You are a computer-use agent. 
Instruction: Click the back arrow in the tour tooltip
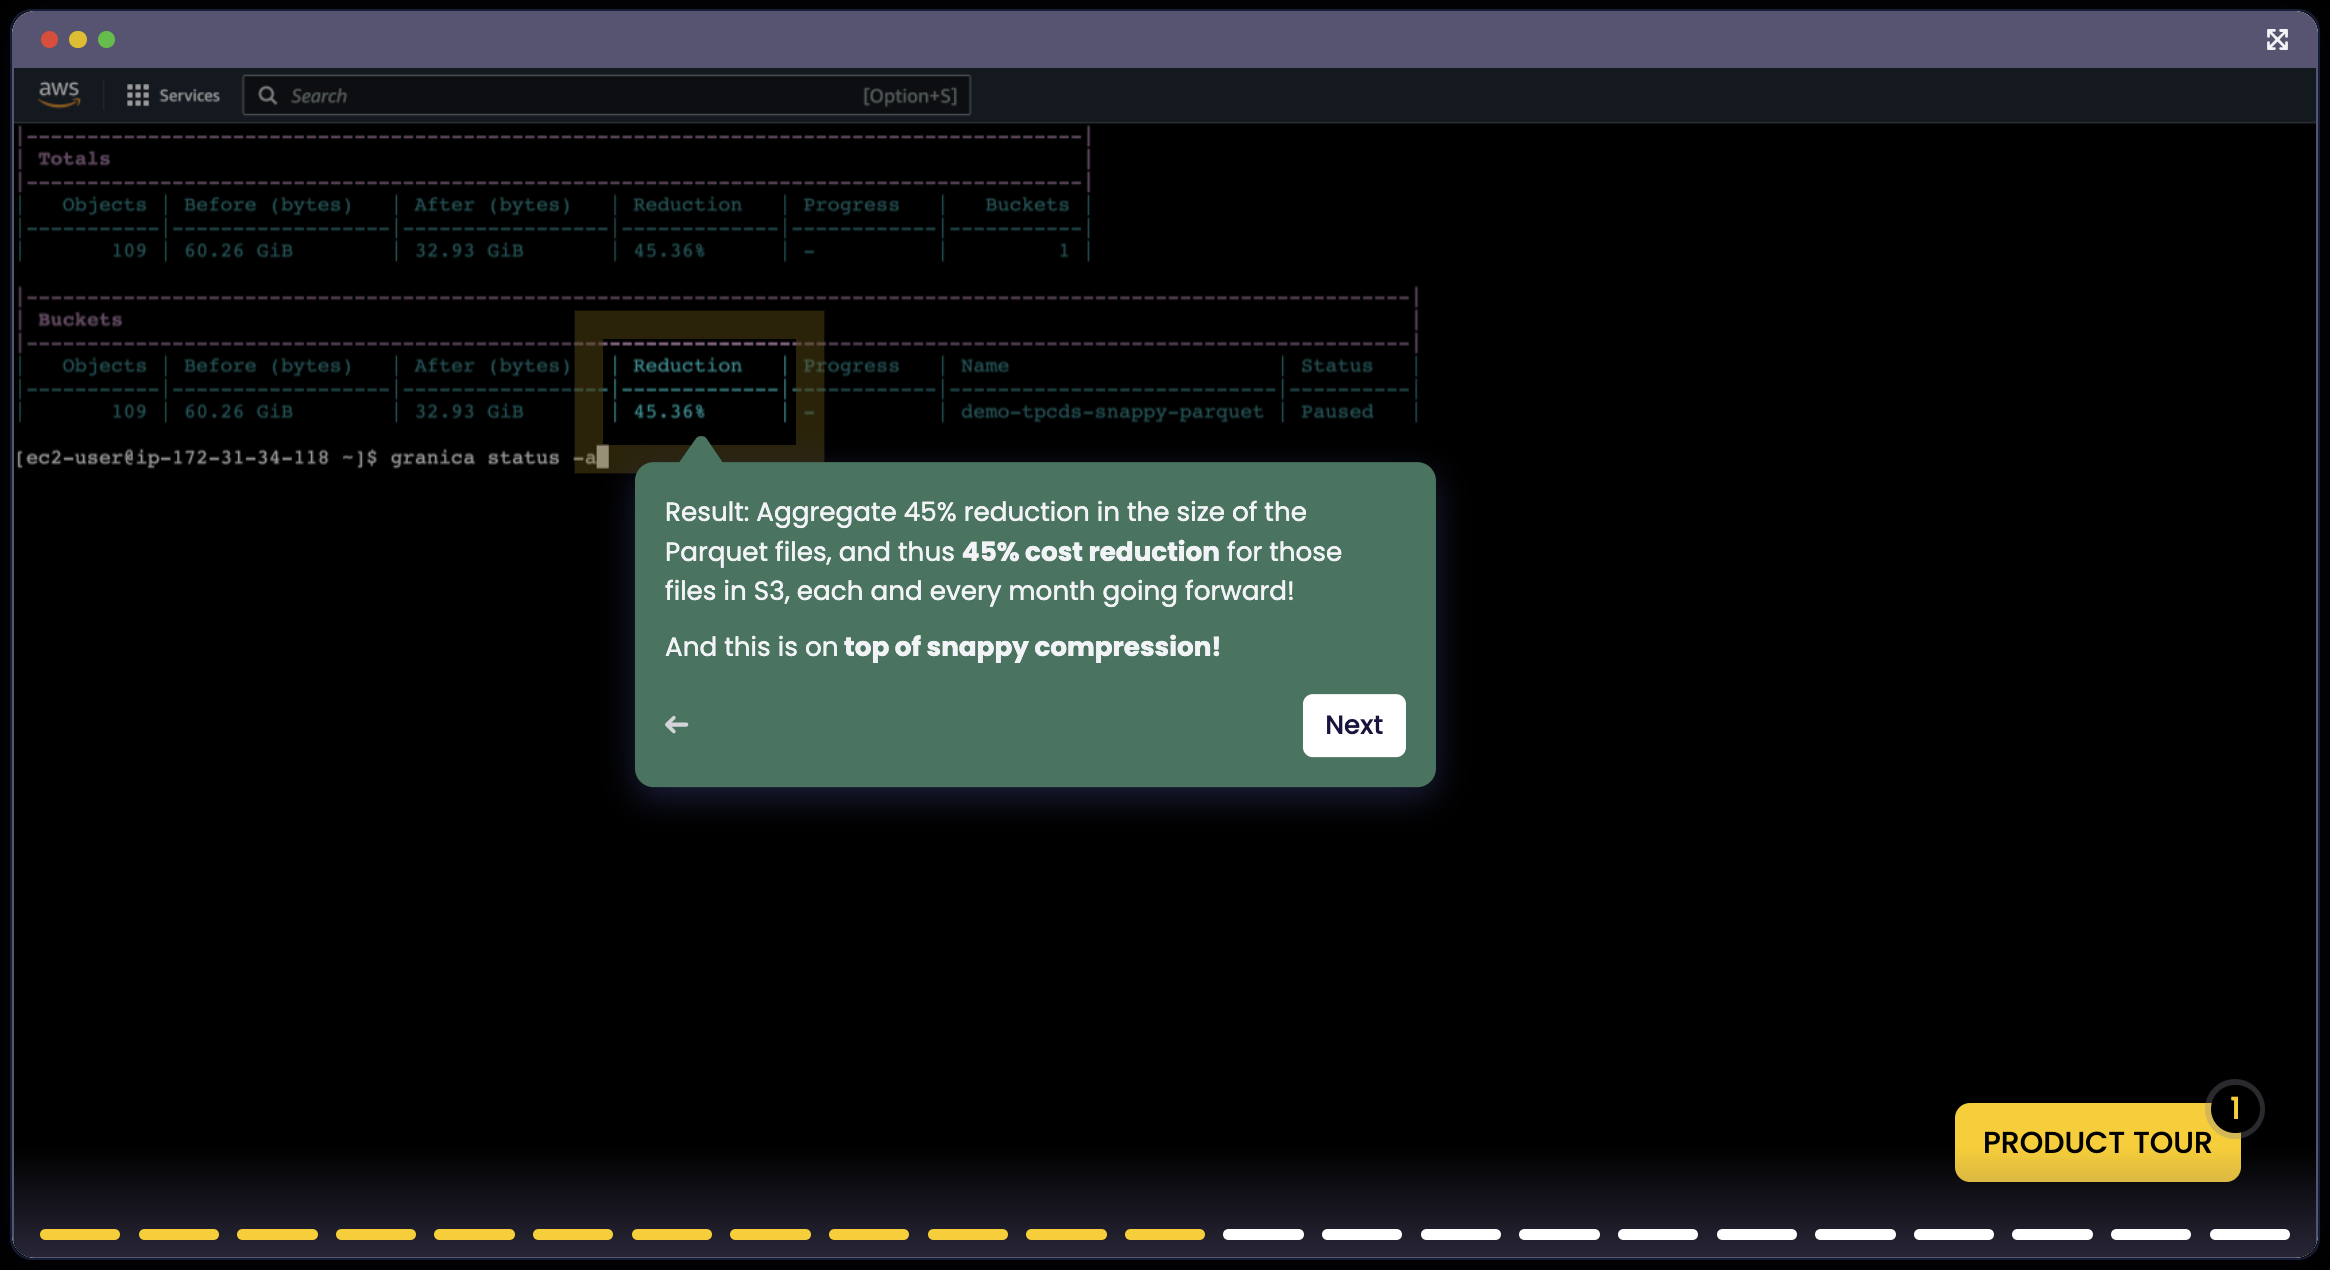click(x=676, y=725)
